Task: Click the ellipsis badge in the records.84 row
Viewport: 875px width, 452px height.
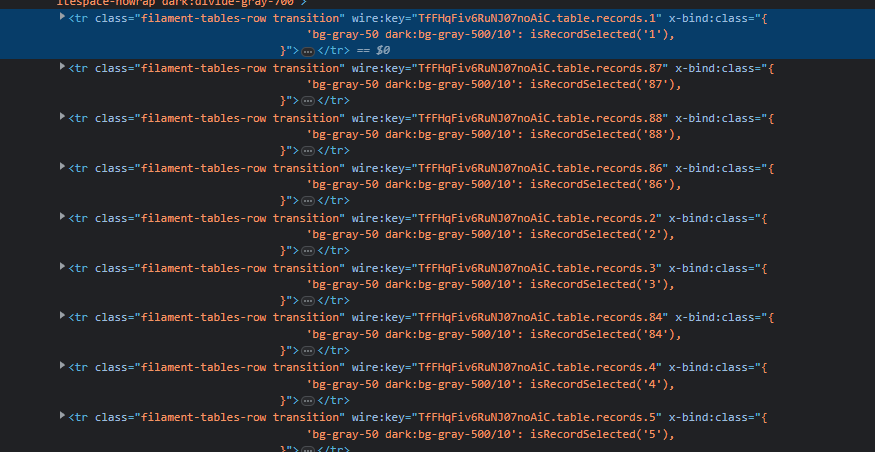Action: click(308, 351)
